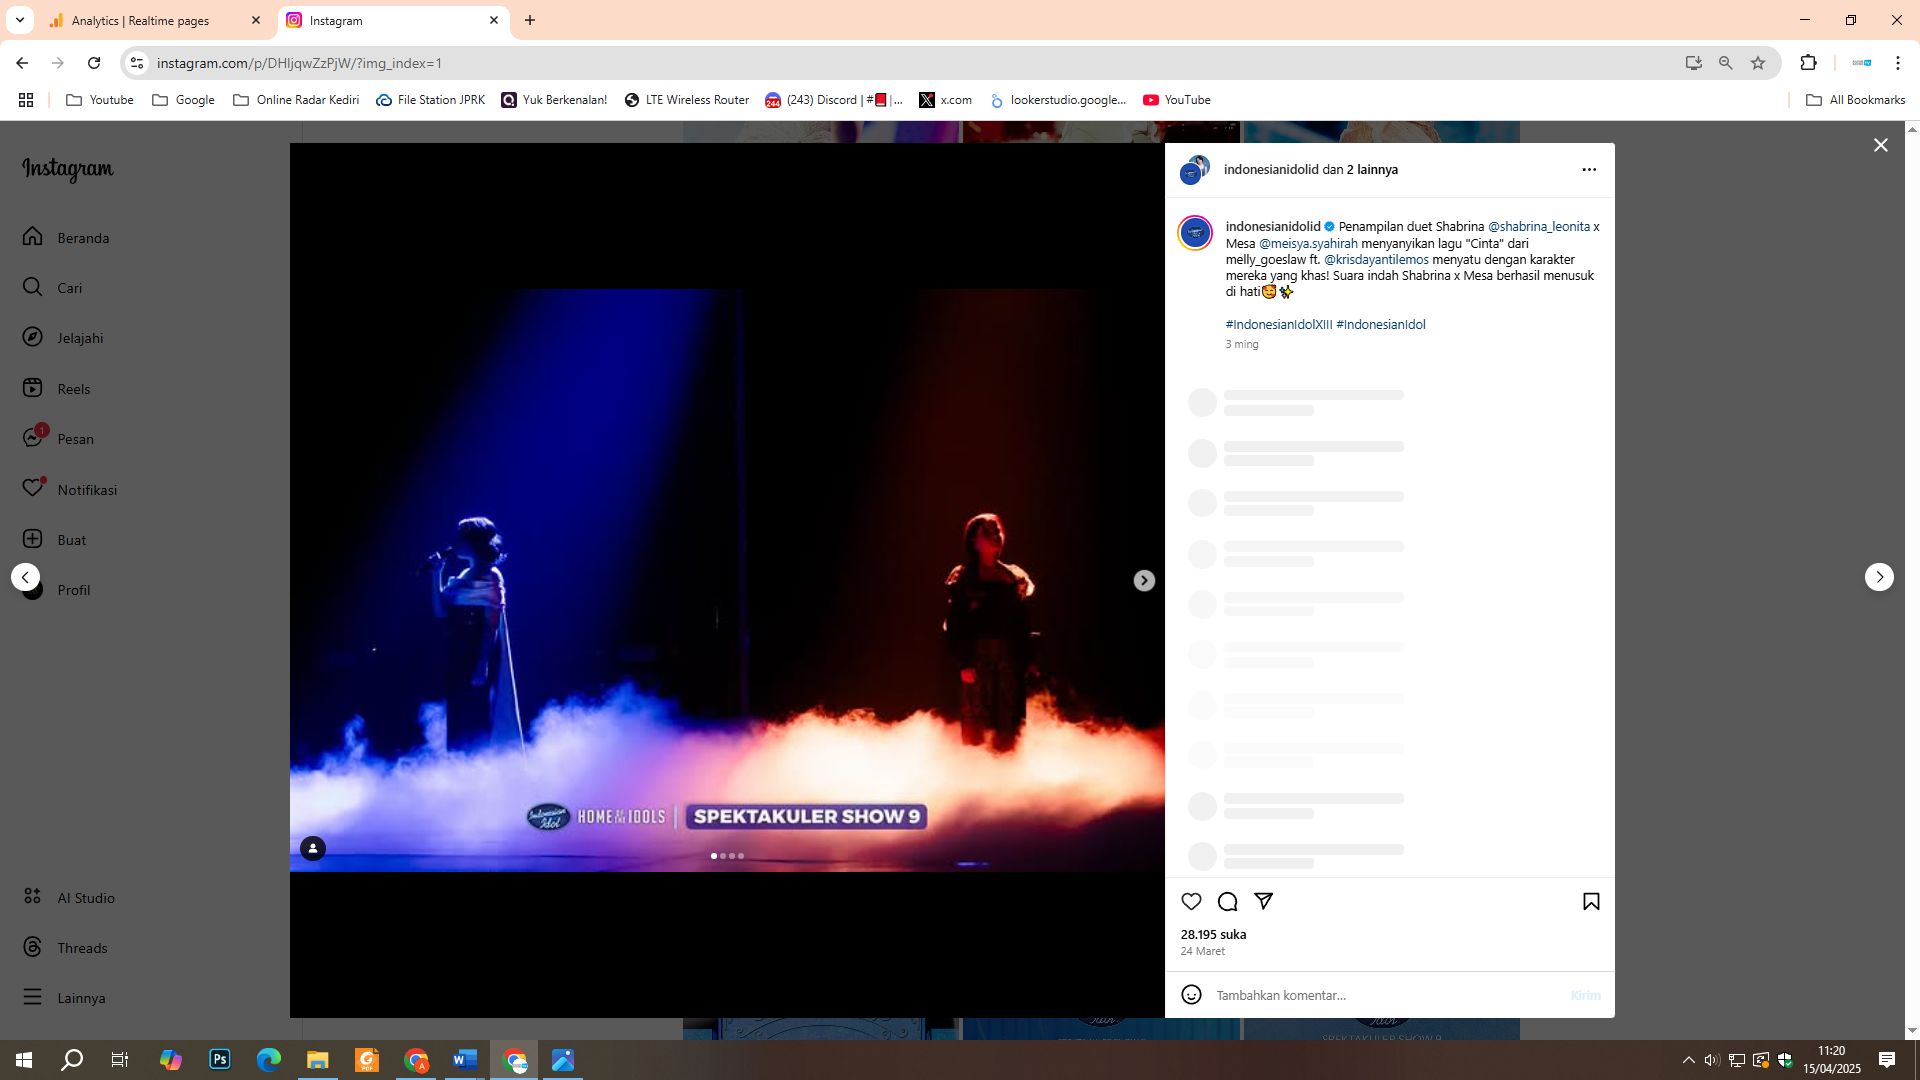This screenshot has width=1920, height=1080.
Task: Click the #IndonesianIdolXIII hashtag
Action: [1278, 324]
